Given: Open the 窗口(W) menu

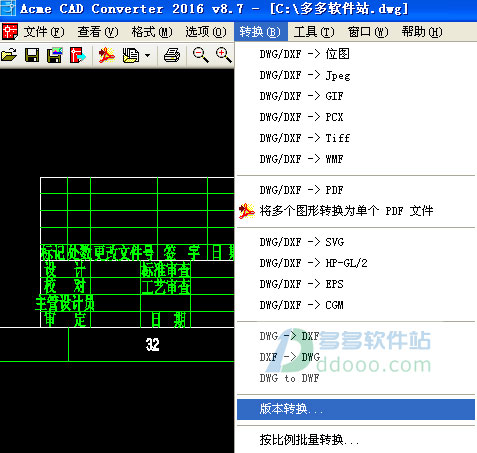Looking at the screenshot, I should click(x=368, y=32).
